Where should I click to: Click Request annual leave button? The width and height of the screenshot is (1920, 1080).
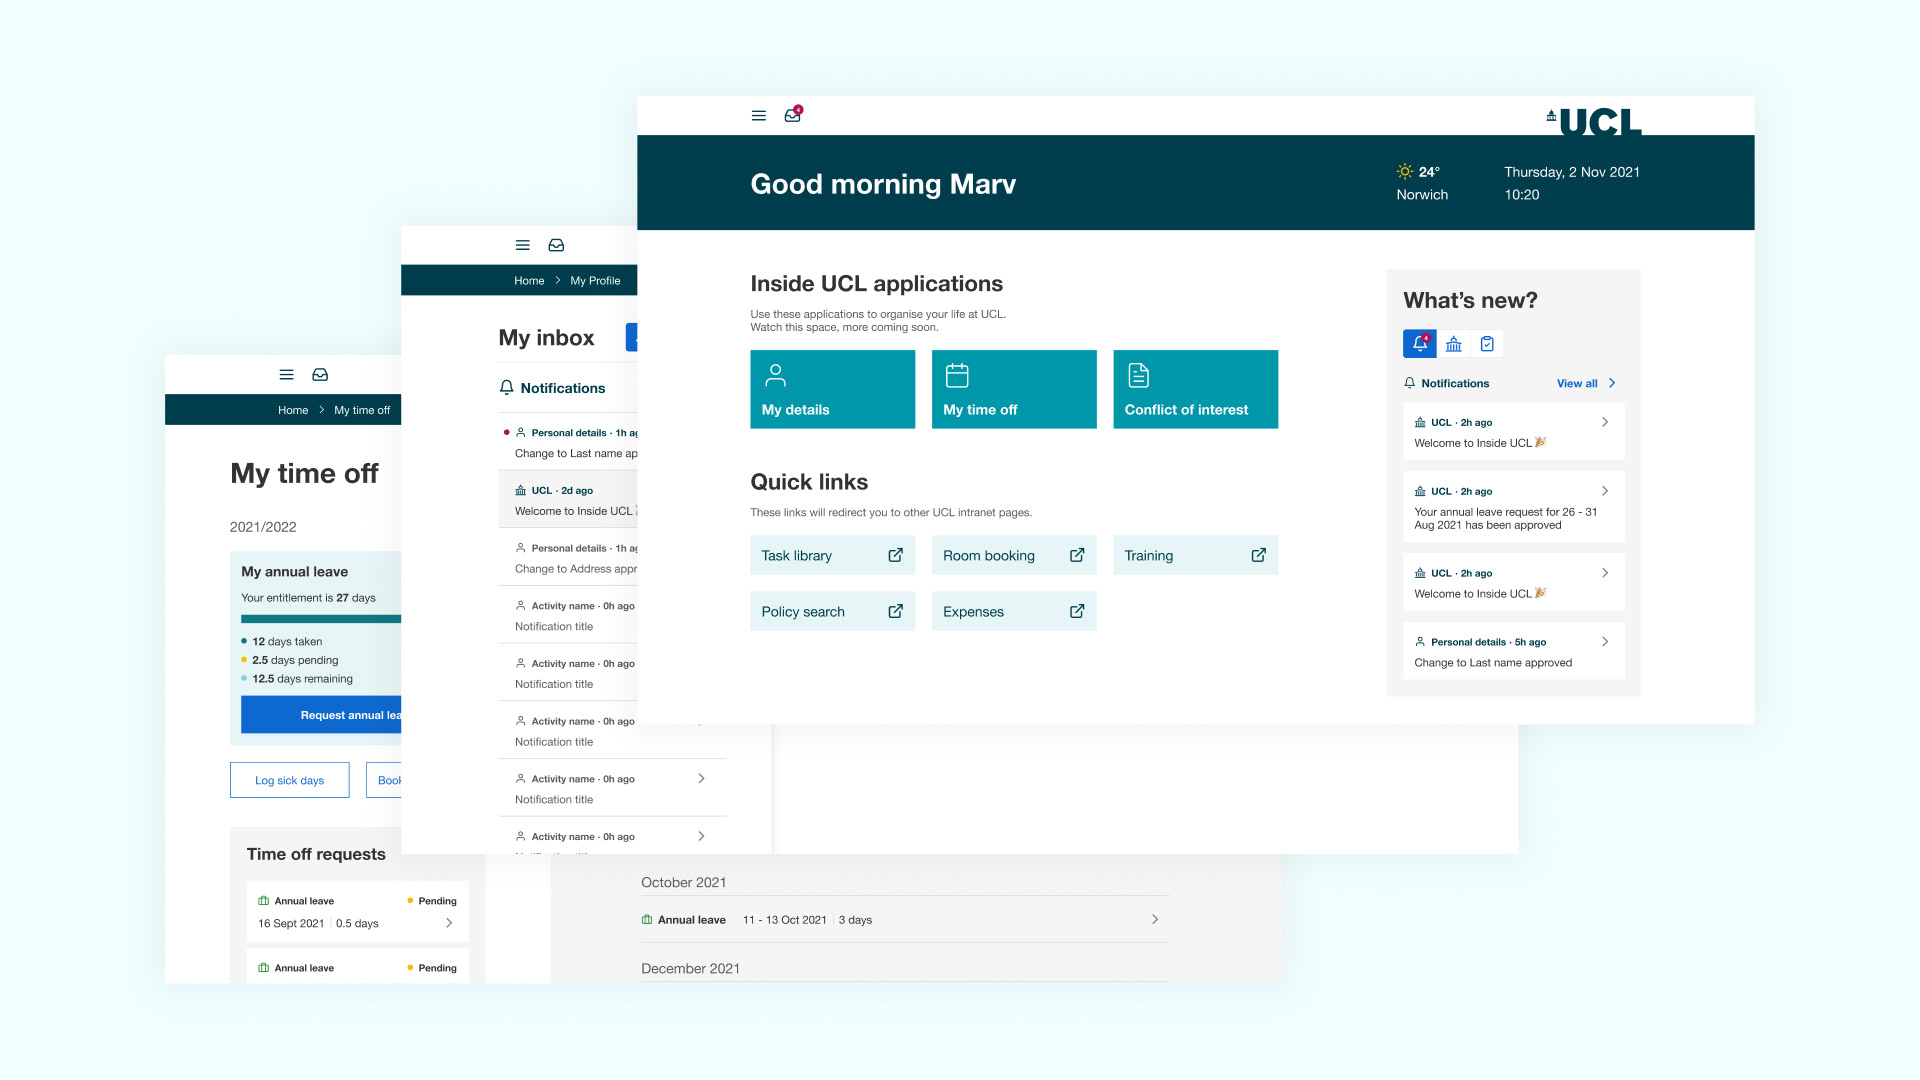(321, 715)
